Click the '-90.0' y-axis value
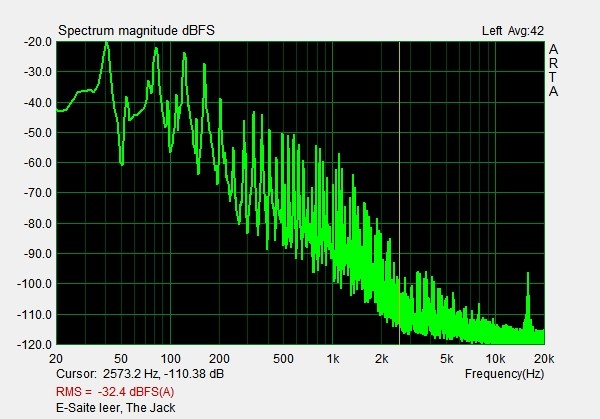The image size is (600, 419). (38, 254)
